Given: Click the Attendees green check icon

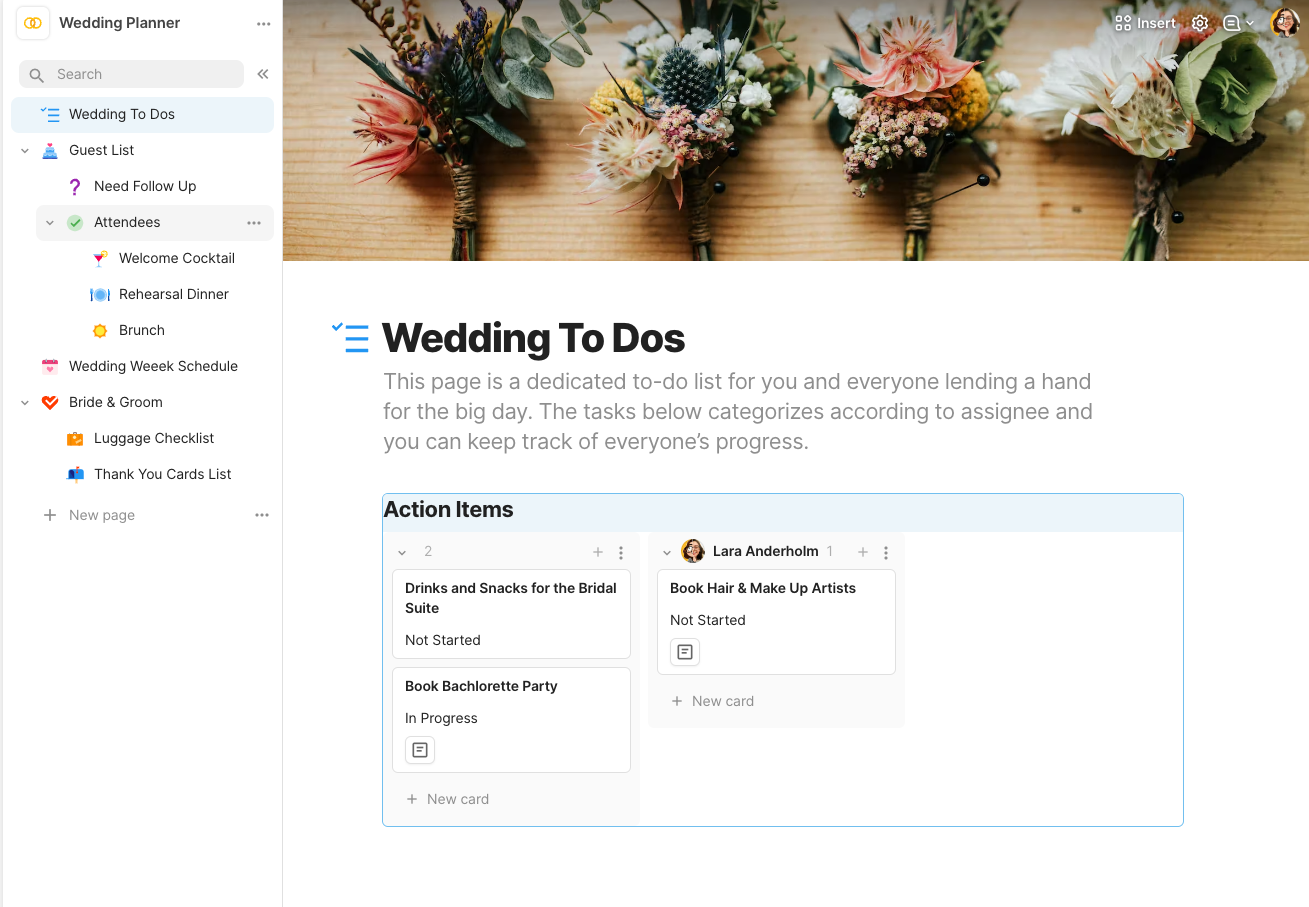Looking at the screenshot, I should [75, 222].
